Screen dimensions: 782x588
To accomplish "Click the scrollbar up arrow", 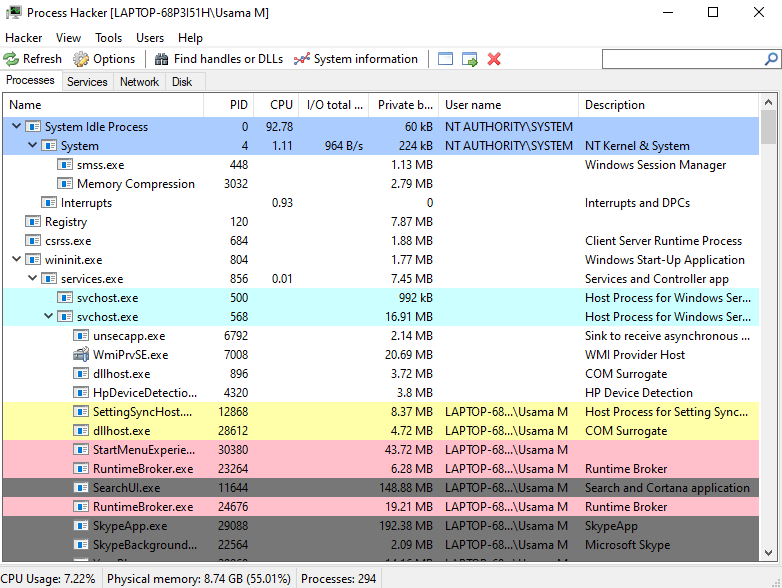I will 768,102.
